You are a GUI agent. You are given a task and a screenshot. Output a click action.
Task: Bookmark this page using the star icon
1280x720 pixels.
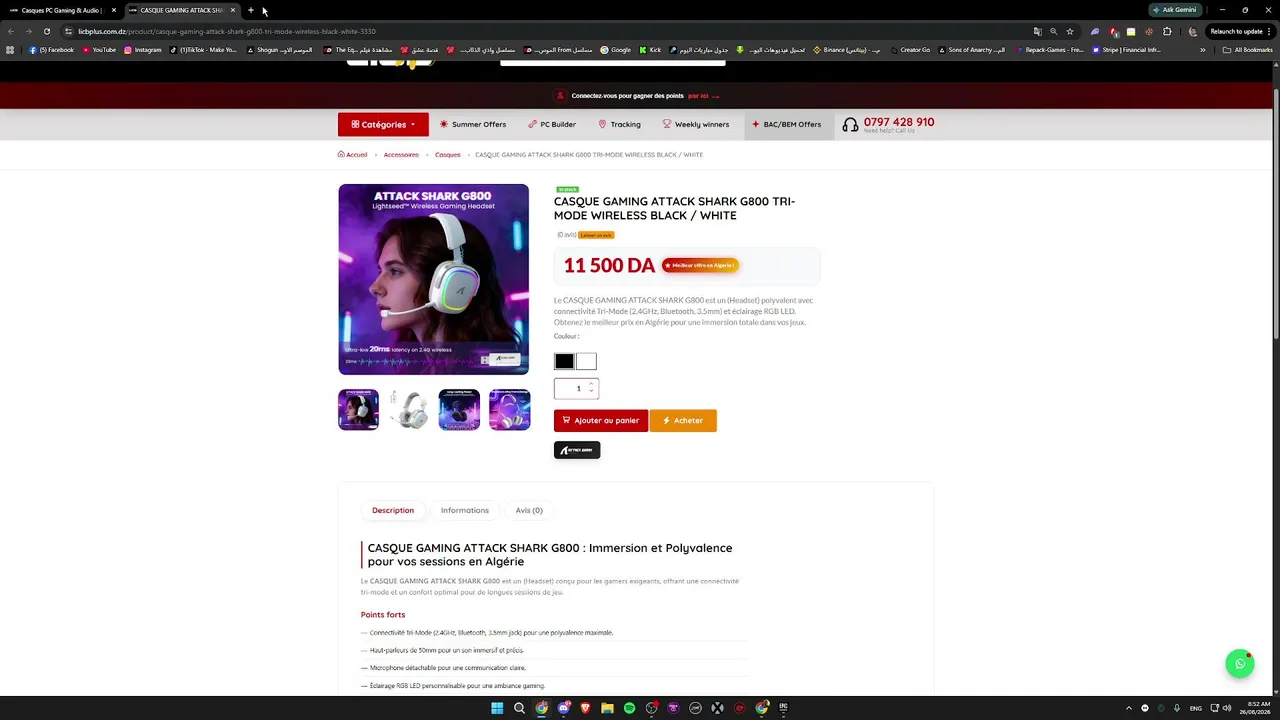tap(1070, 31)
